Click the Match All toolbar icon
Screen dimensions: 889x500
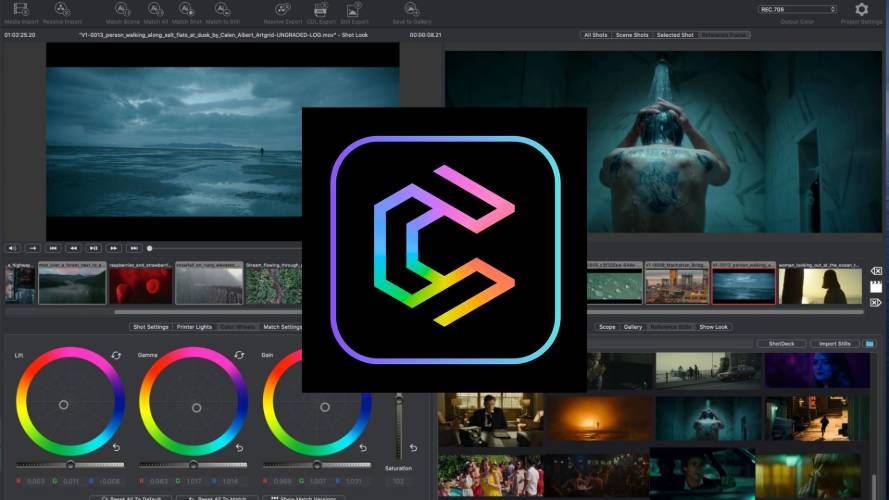tap(155, 9)
